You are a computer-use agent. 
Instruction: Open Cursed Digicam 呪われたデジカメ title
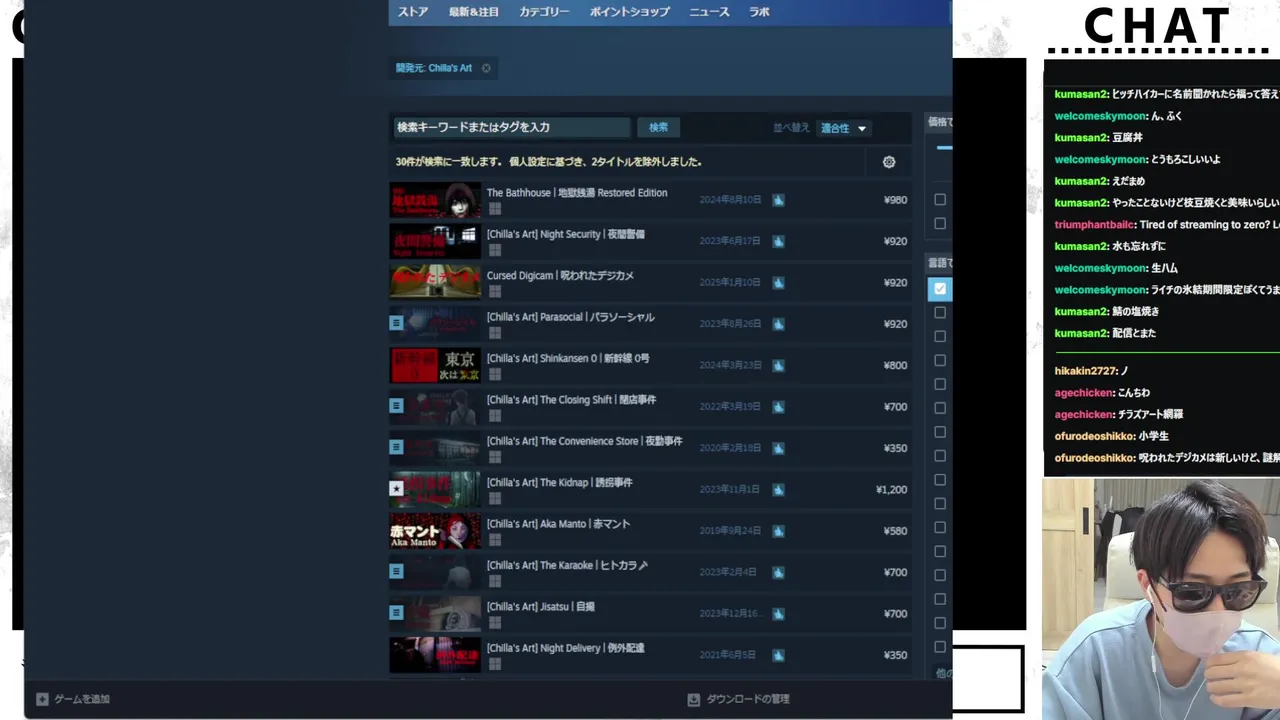560,276
